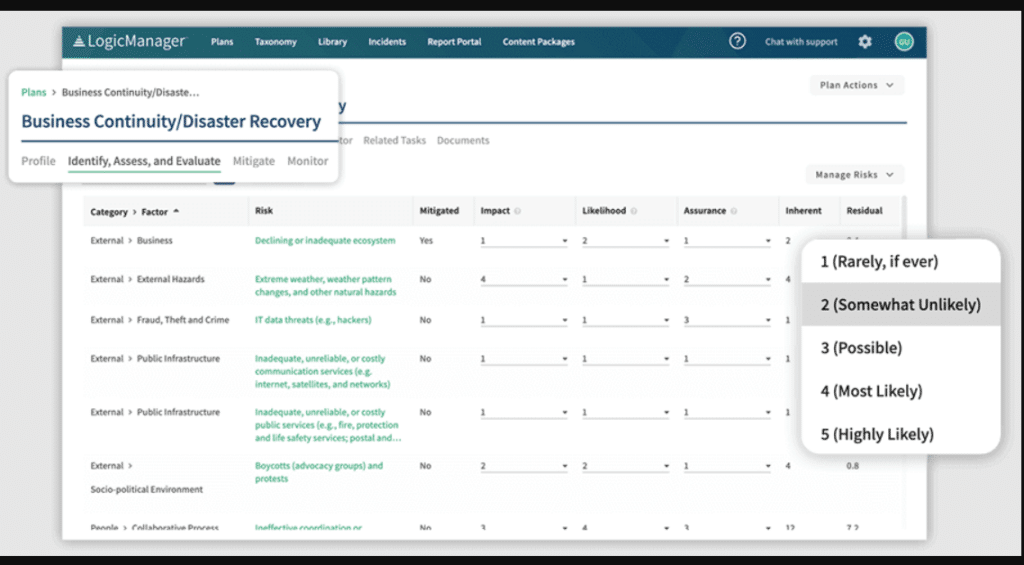Image resolution: width=1024 pixels, height=565 pixels.
Task: Select Identify, Assess, and Evaluate tab
Action: point(144,161)
